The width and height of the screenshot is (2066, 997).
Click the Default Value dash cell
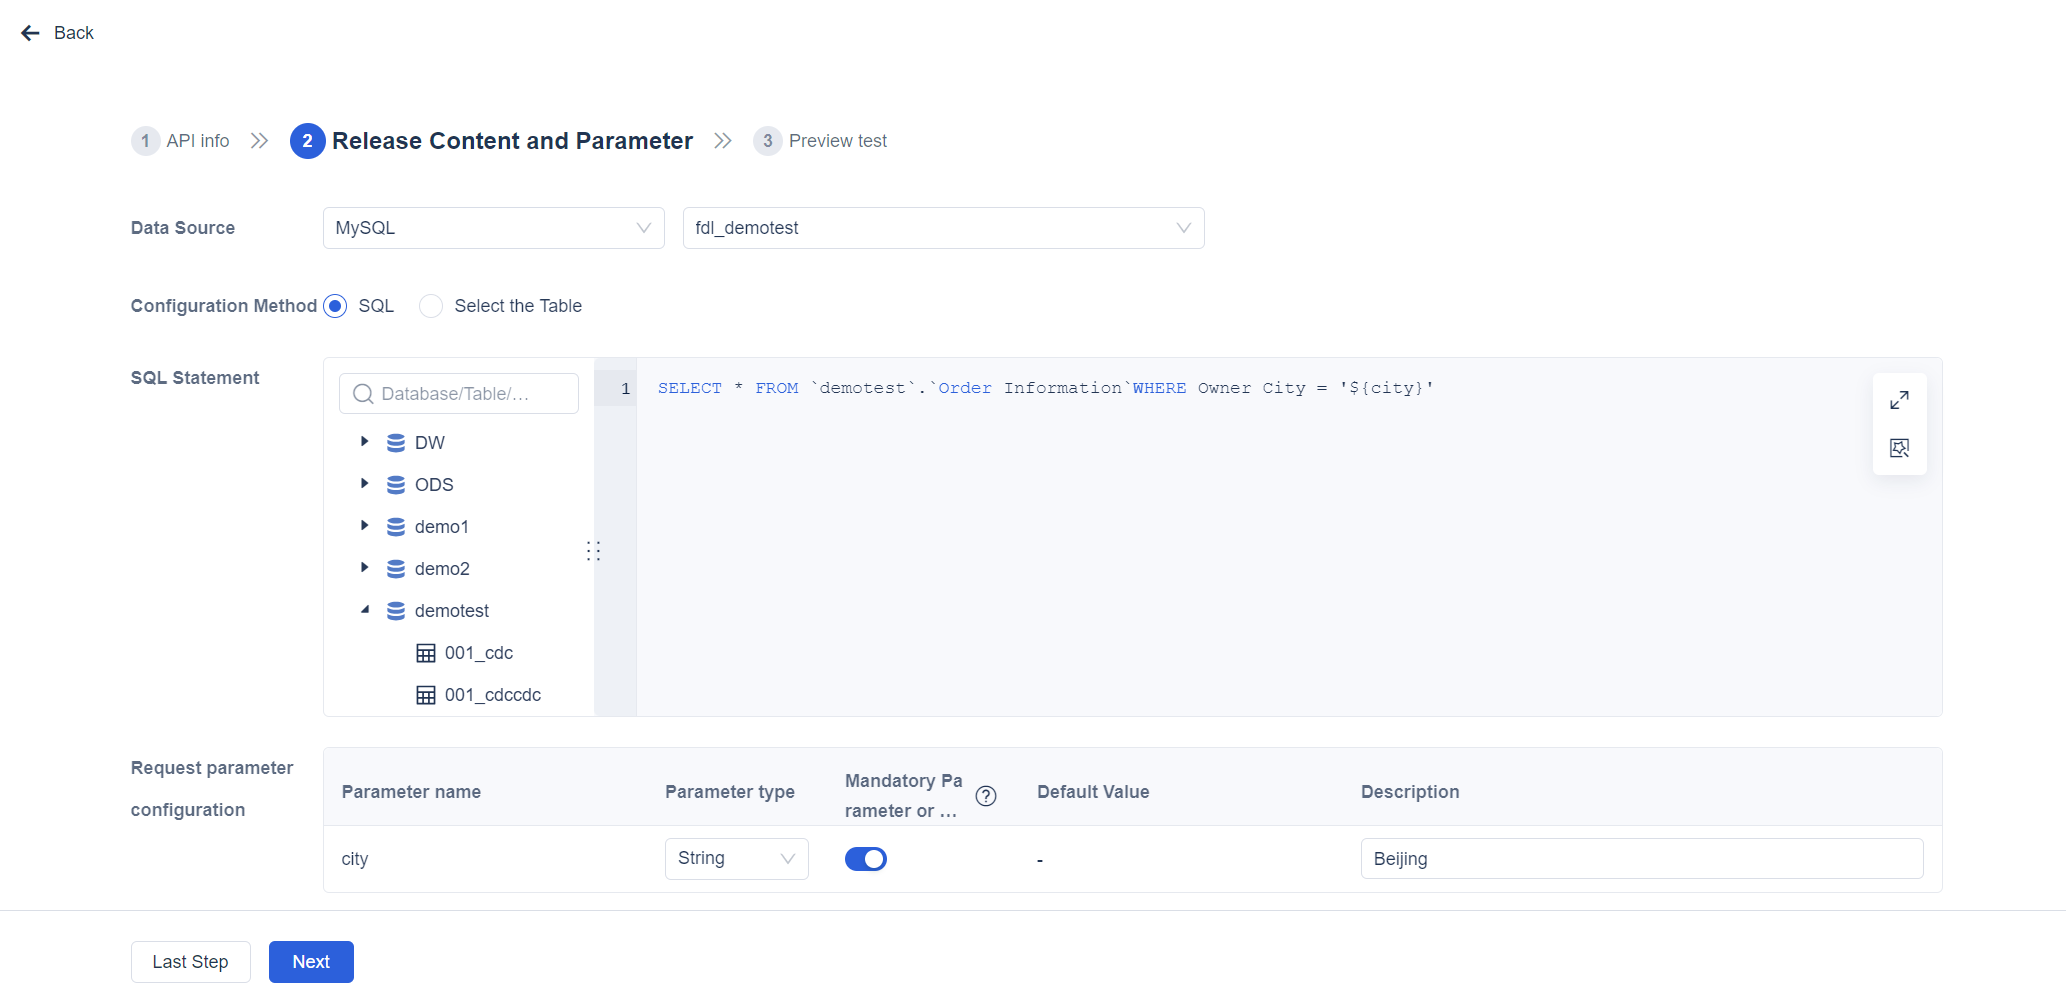pos(1040,860)
